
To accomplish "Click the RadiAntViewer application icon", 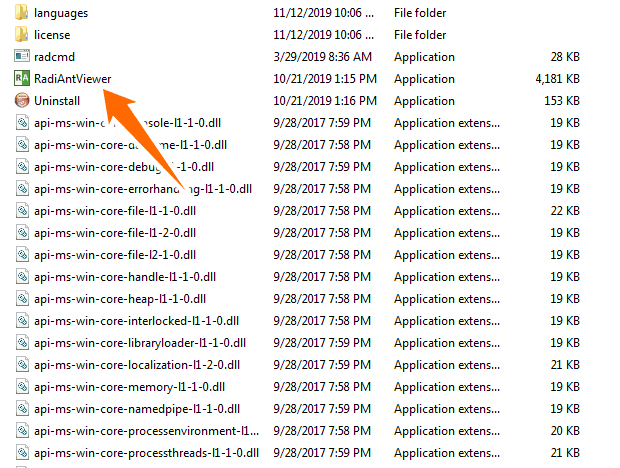I will [x=22, y=79].
